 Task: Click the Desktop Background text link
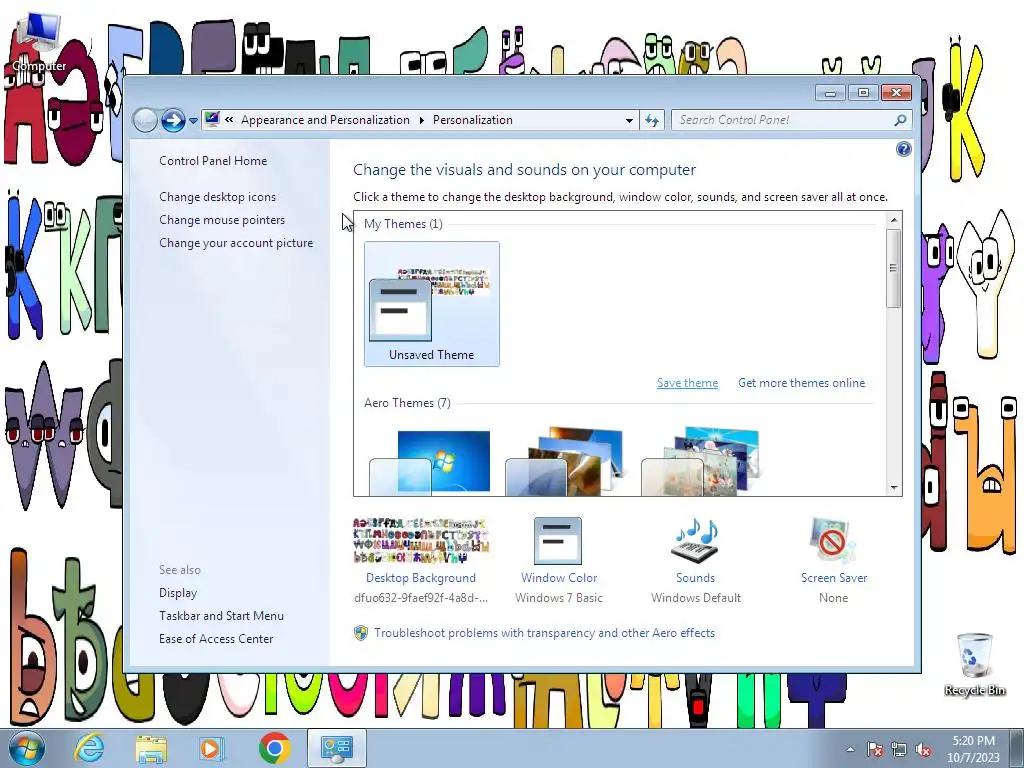coord(421,578)
